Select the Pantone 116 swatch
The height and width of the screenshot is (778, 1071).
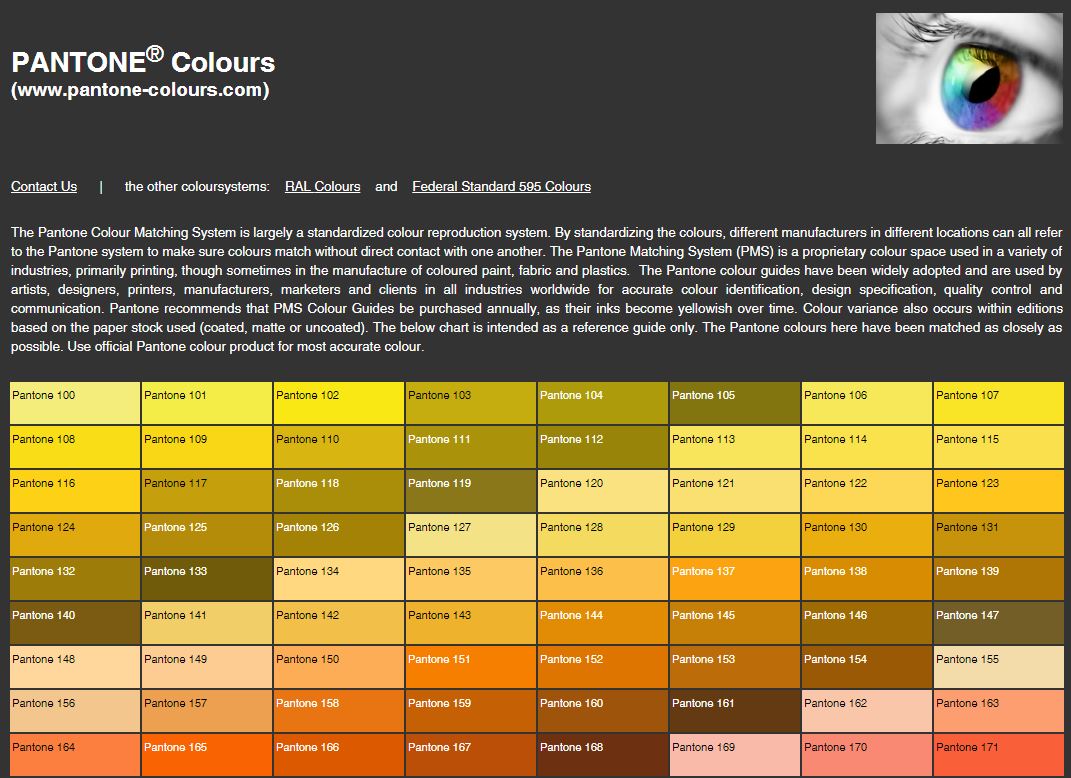(75, 491)
